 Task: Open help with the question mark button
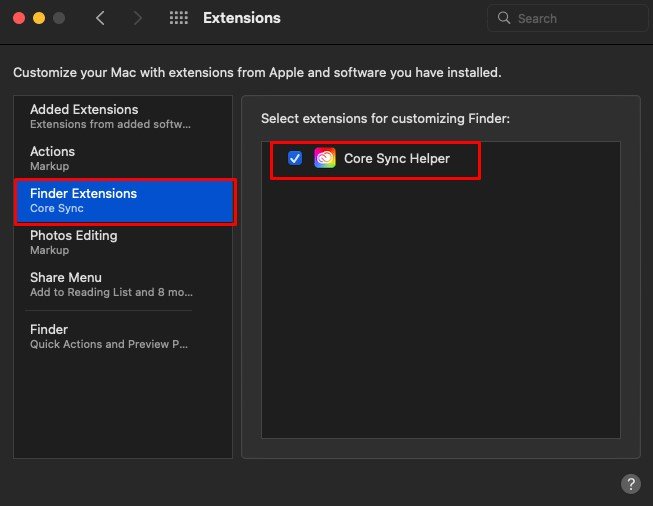[x=631, y=484]
